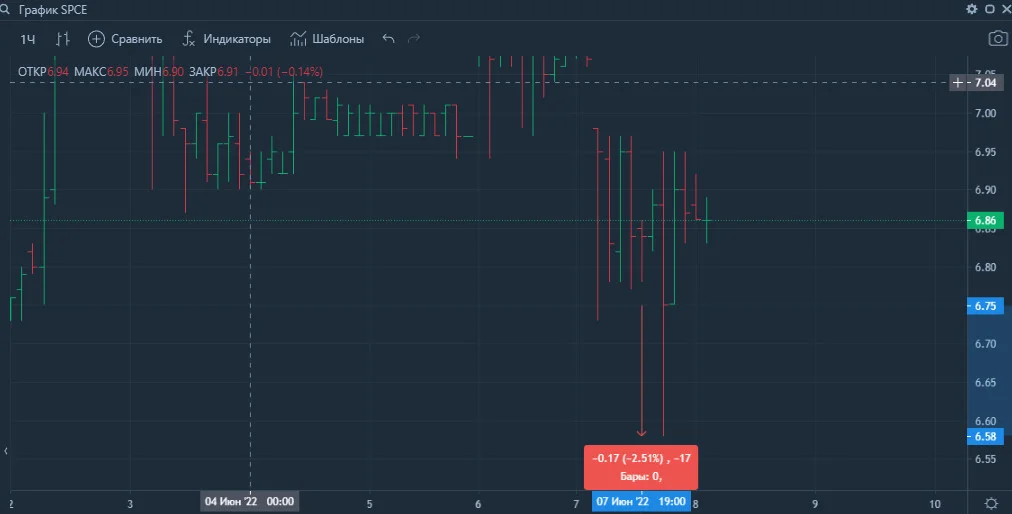Change the bar chart style

coord(63,39)
